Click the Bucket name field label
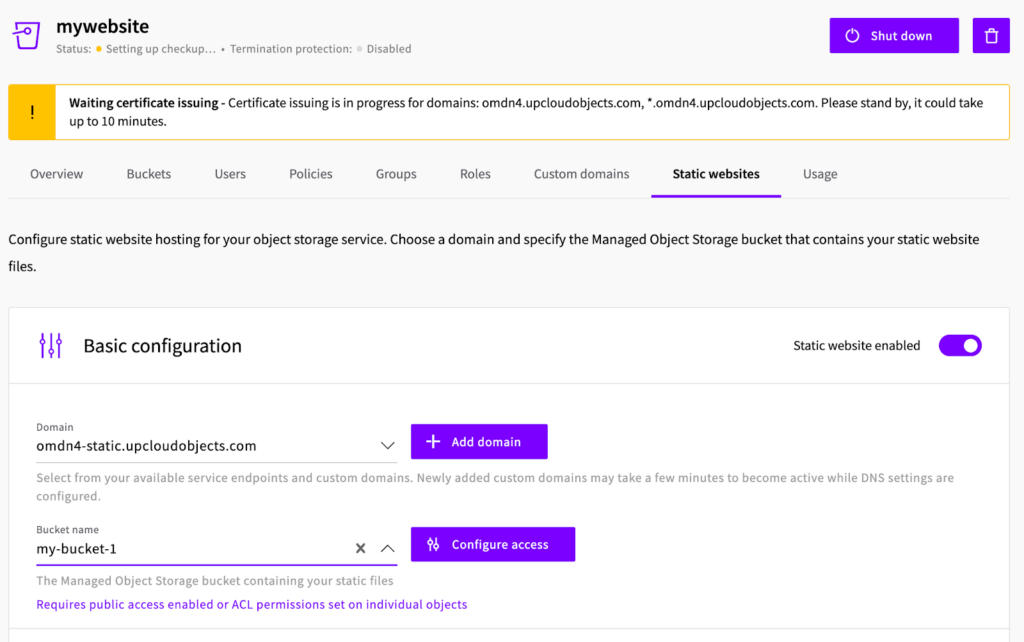Screen dimensions: 1024x642 coord(67,529)
